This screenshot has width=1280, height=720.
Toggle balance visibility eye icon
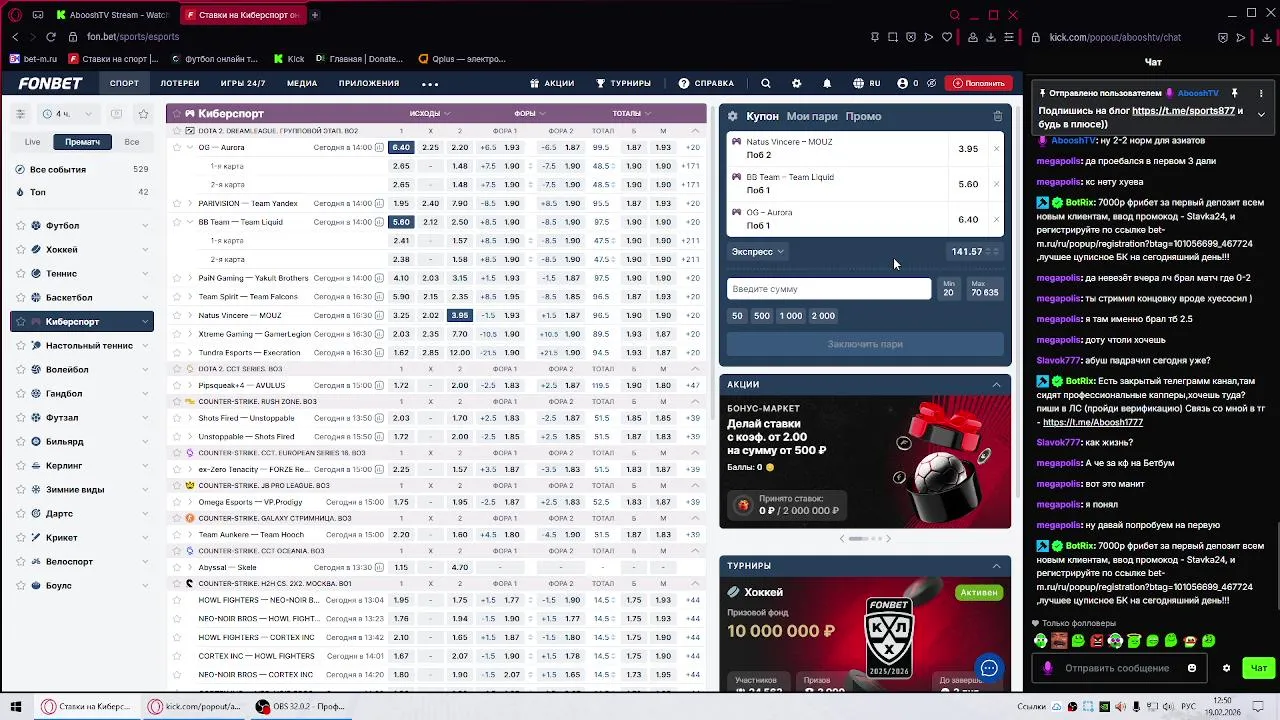tap(931, 83)
